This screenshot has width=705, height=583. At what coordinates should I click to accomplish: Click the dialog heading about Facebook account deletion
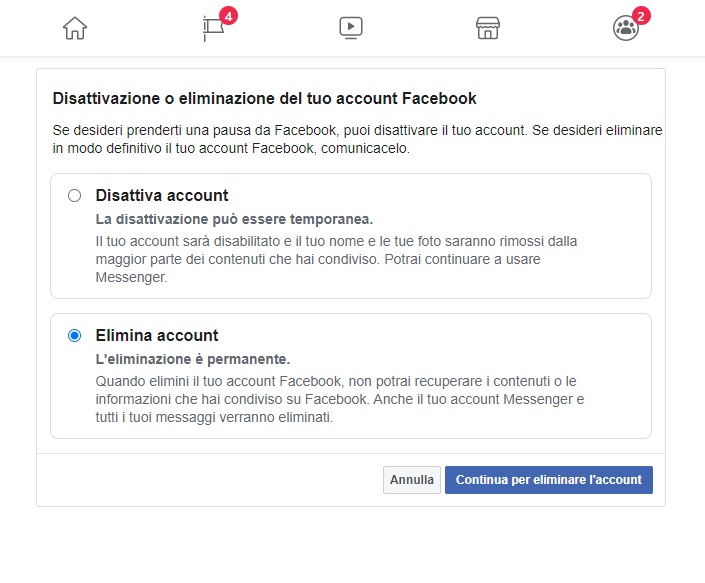point(264,98)
